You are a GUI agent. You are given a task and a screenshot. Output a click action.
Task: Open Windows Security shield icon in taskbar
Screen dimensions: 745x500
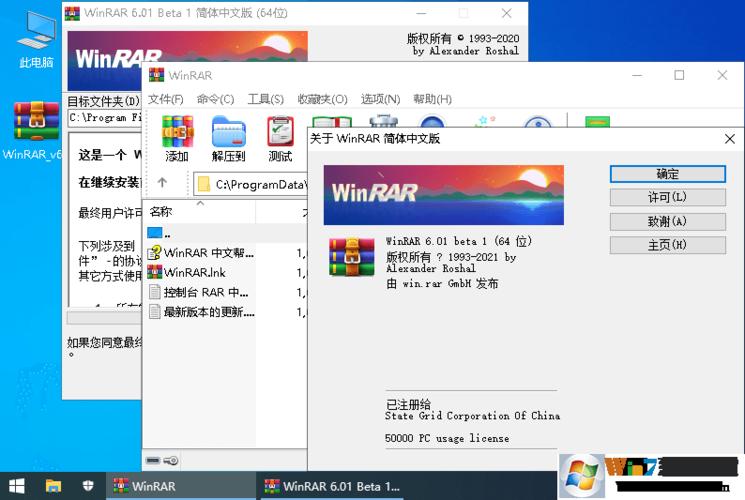coord(88,486)
